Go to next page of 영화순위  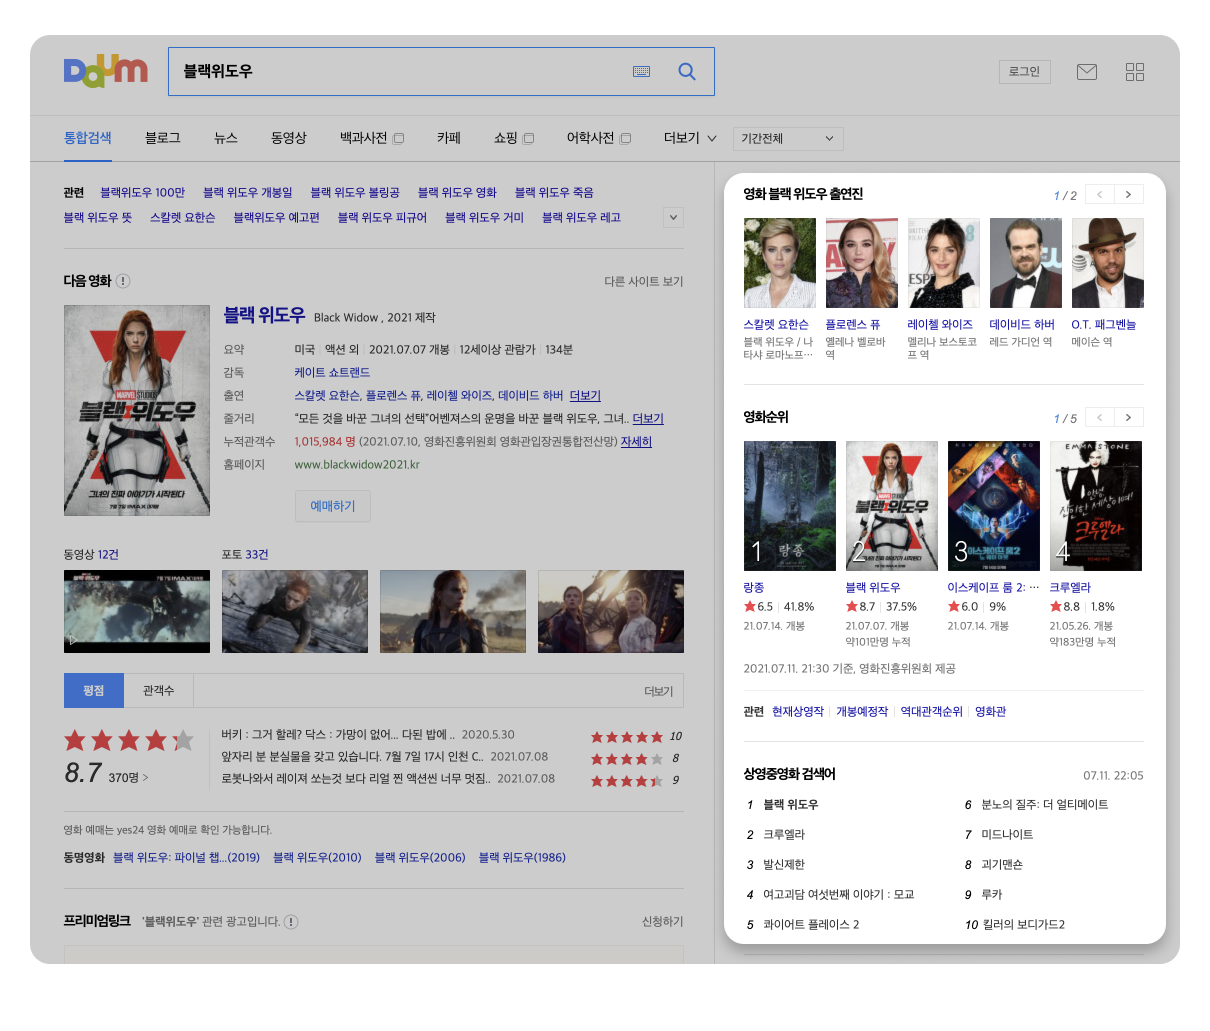pos(1129,417)
